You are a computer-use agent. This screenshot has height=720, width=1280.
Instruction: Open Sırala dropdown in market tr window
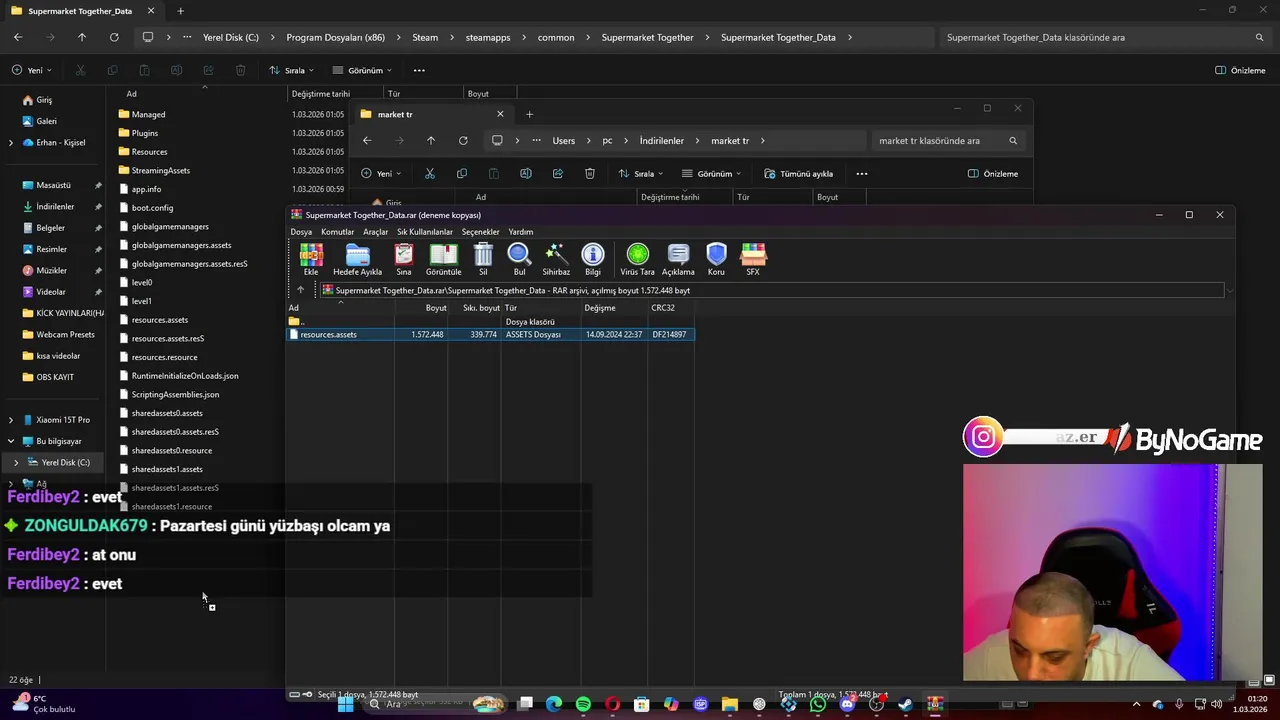pos(642,174)
